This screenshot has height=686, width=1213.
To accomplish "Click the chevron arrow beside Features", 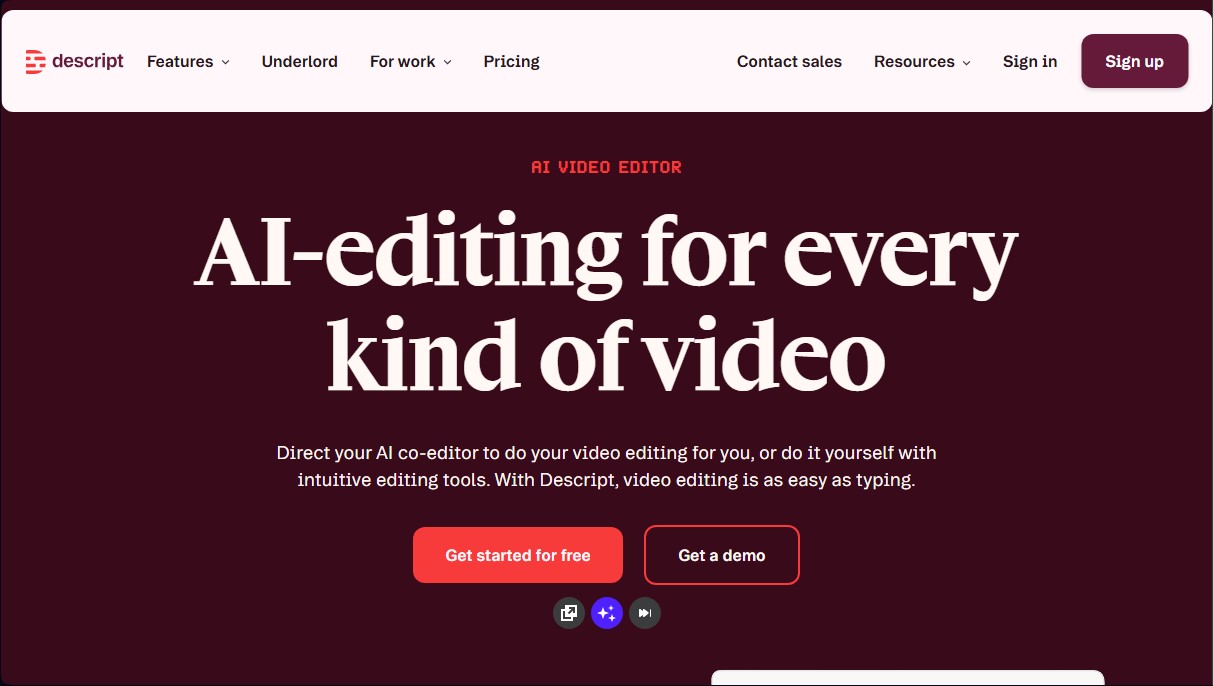I will click(227, 62).
